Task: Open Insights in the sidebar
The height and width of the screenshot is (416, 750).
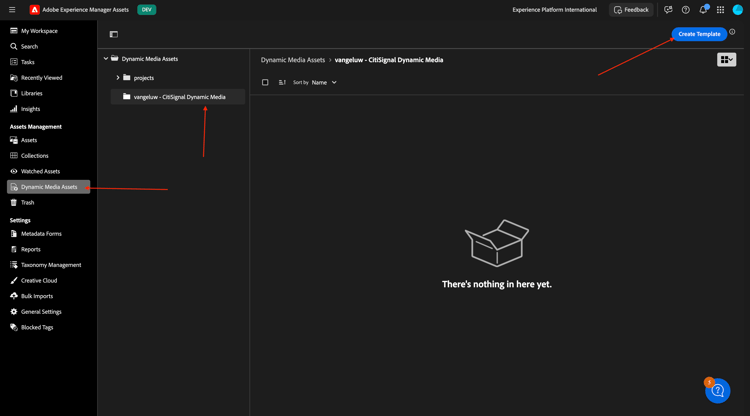Action: (x=30, y=109)
